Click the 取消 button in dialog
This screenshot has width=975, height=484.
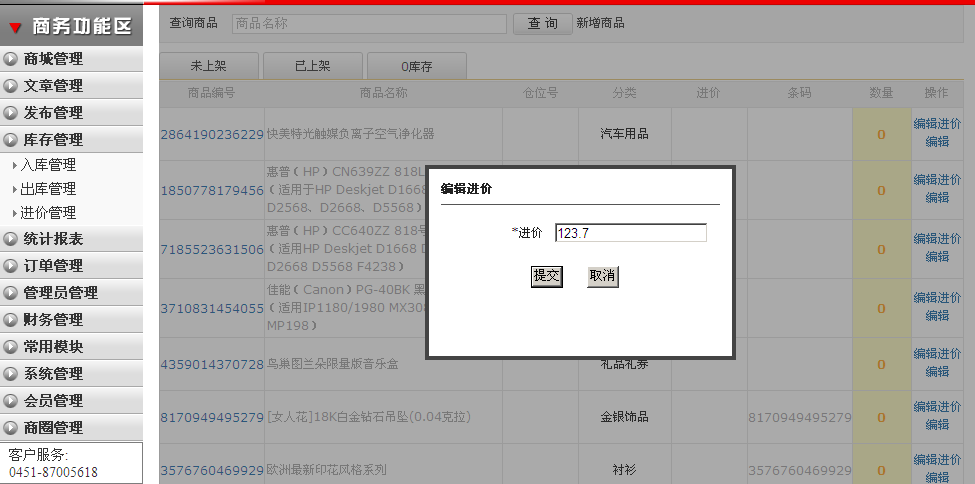tap(602, 276)
